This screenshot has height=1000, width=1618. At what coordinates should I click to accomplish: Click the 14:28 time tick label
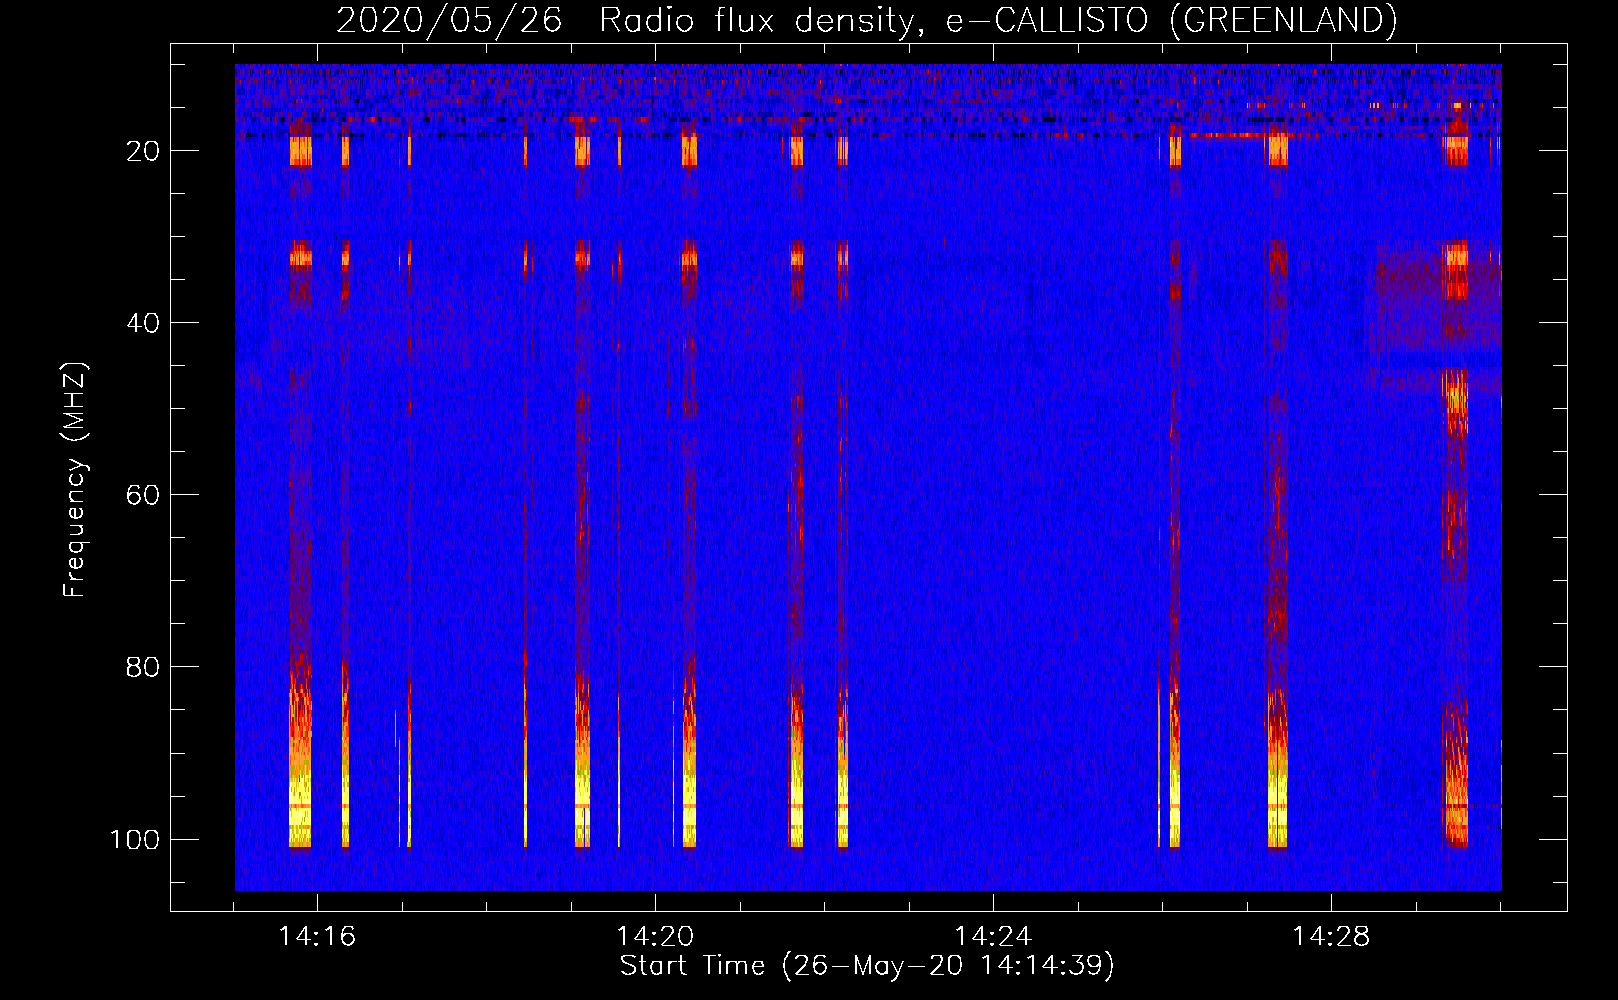1331,936
